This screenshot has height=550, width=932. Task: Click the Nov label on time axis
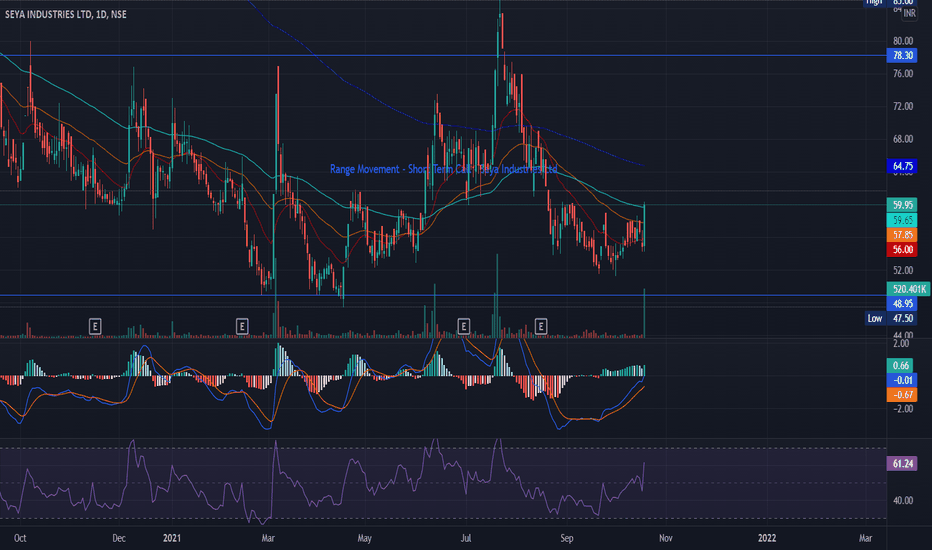(x=666, y=538)
